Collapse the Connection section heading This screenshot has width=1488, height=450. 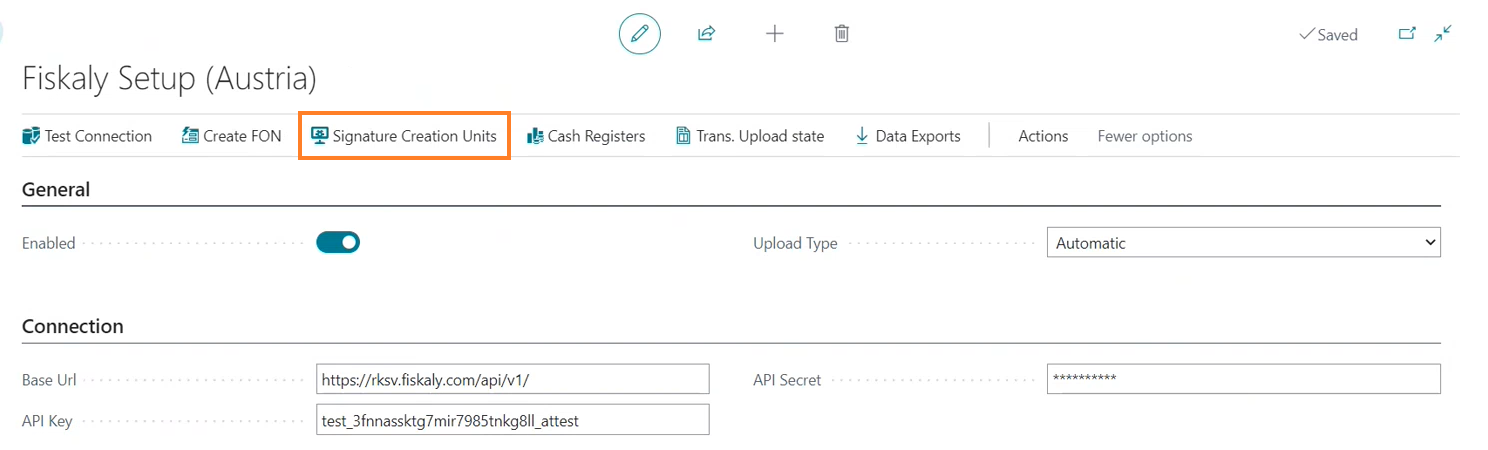click(x=73, y=326)
